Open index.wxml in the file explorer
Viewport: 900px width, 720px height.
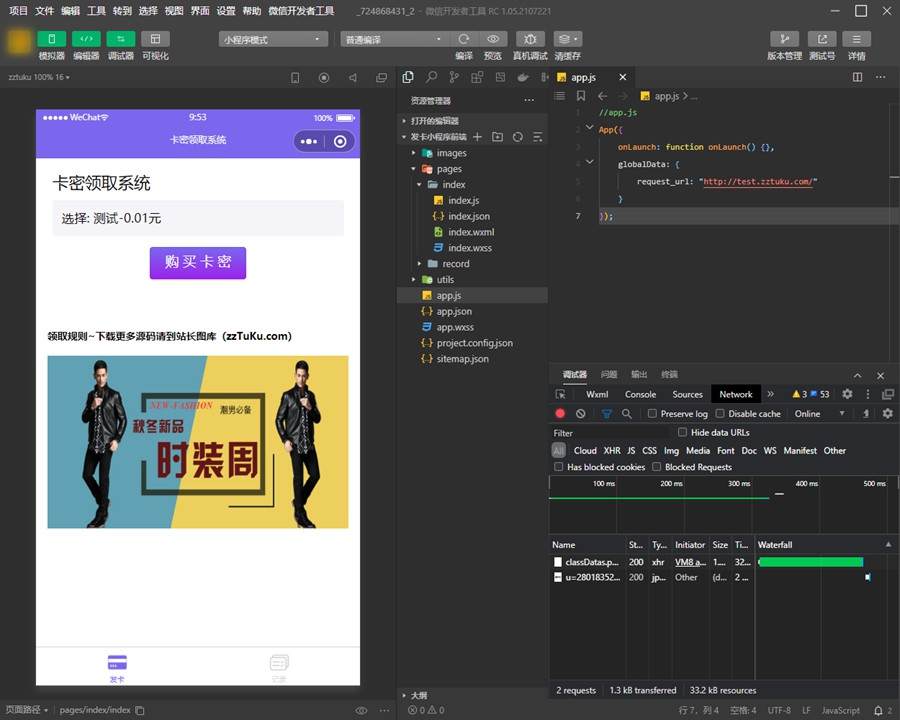click(470, 232)
